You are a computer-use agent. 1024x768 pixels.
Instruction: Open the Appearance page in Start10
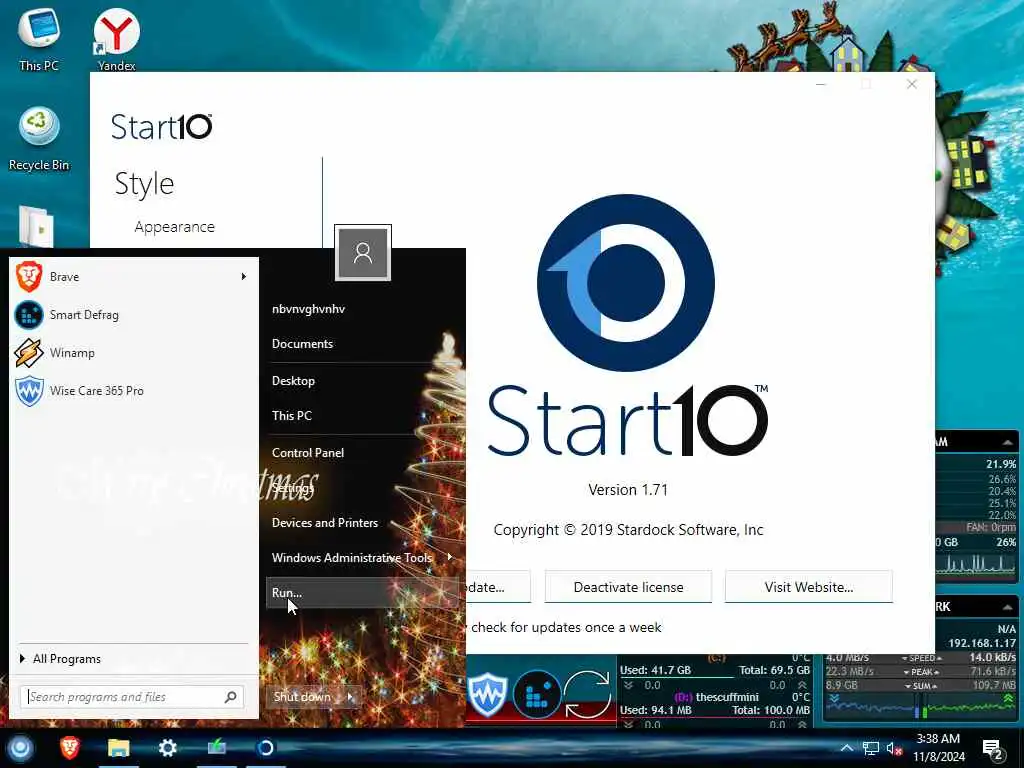tap(174, 227)
